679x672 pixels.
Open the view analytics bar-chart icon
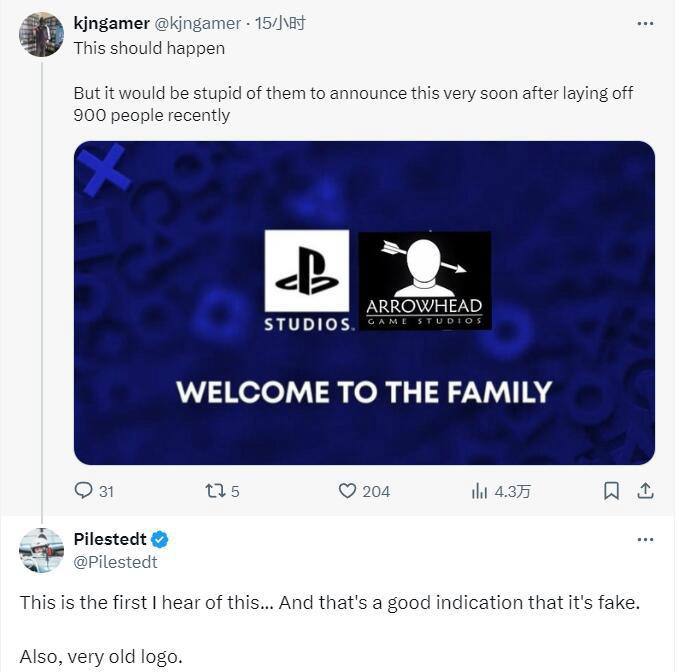click(480, 491)
